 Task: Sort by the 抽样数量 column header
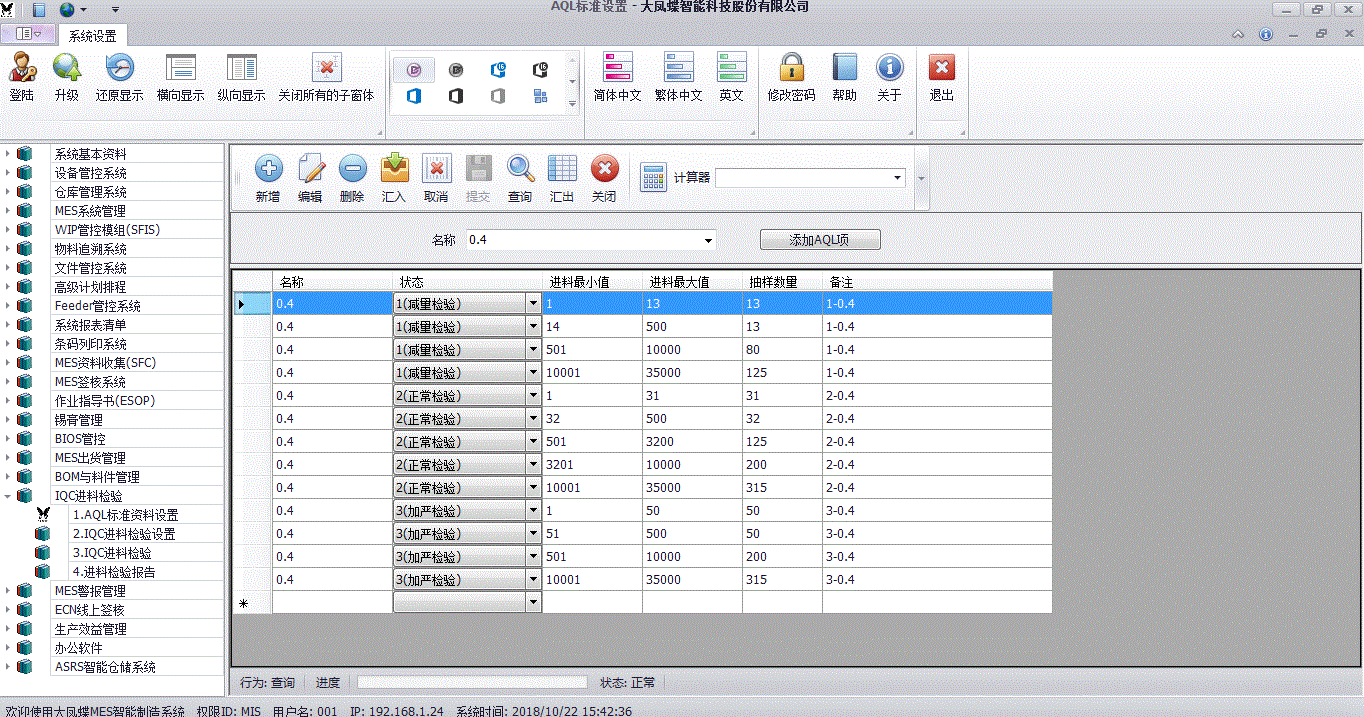(782, 281)
